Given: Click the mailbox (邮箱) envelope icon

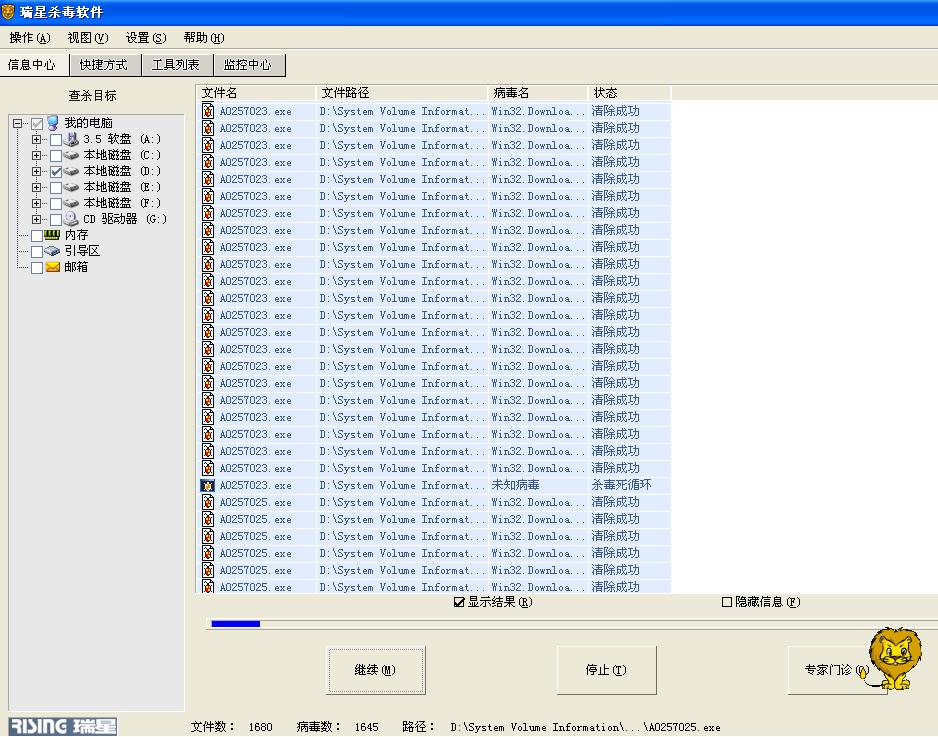Looking at the screenshot, I should coord(53,267).
